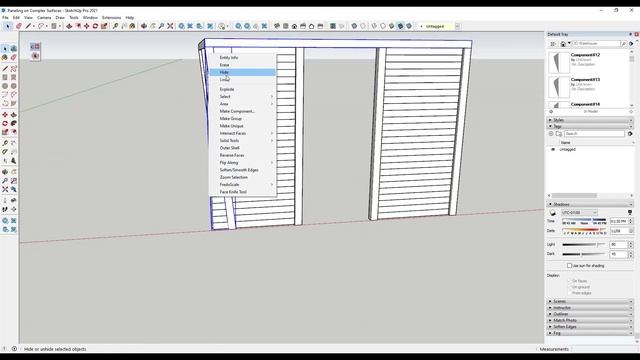Choose the Zoom magnifier in top toolbar
This screenshot has height=360, width=640.
tap(161, 26)
